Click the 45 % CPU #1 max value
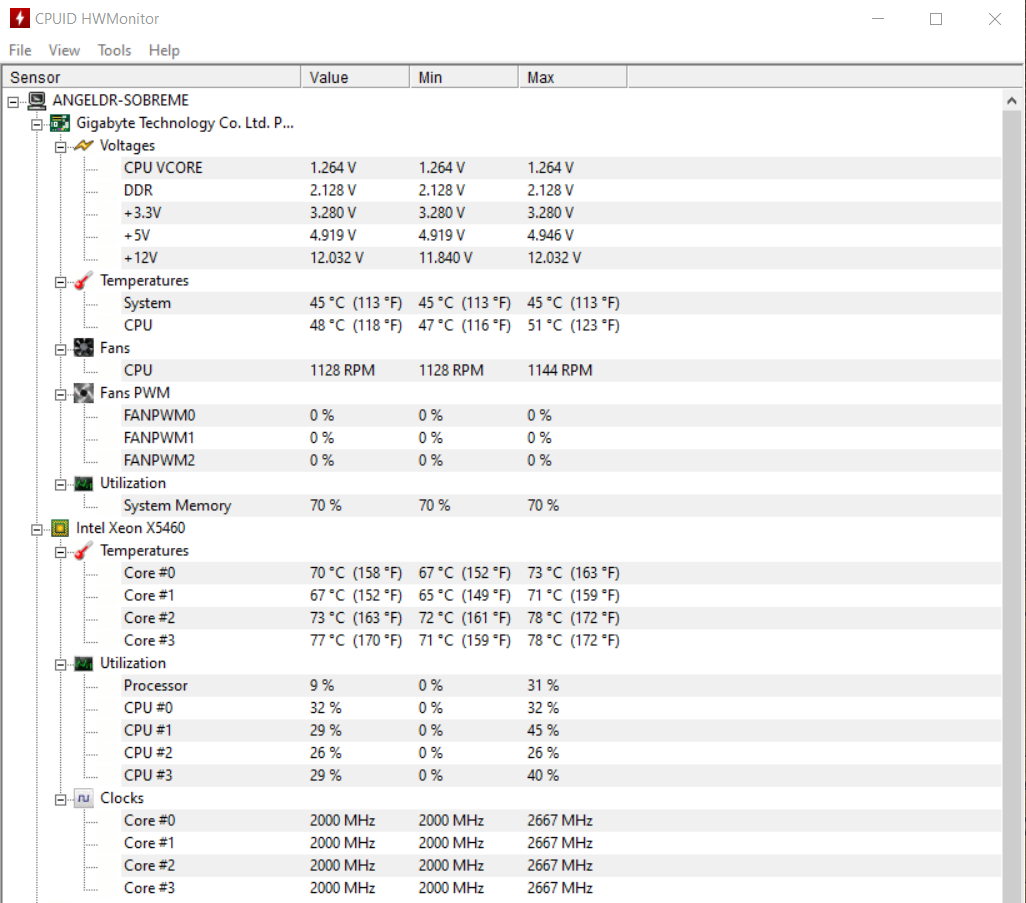Image resolution: width=1026 pixels, height=903 pixels. 543,730
